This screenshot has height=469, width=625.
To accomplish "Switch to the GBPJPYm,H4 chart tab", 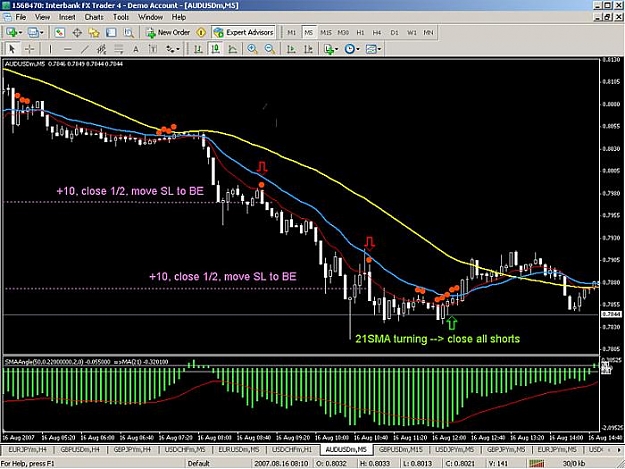I will 132,449.
